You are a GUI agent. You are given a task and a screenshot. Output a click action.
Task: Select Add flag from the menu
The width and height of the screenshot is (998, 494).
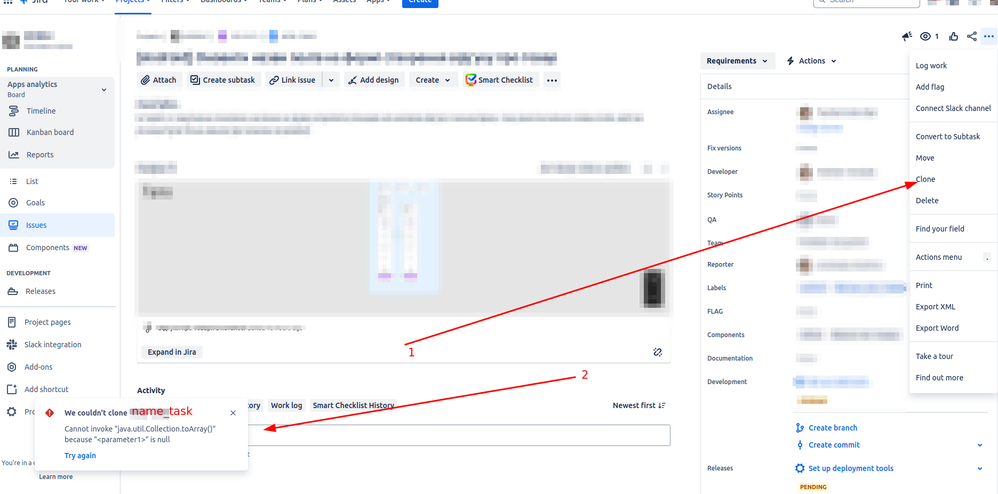[930, 87]
